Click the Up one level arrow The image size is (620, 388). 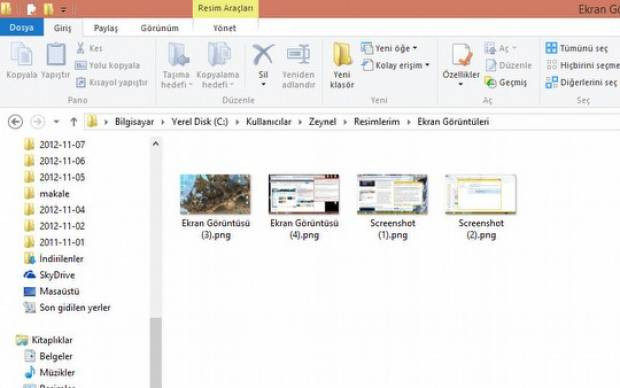74,122
